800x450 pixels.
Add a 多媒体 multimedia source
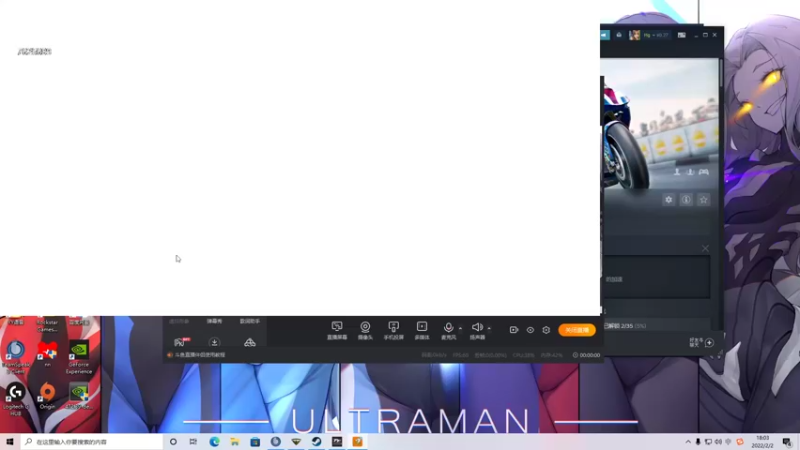[422, 331]
